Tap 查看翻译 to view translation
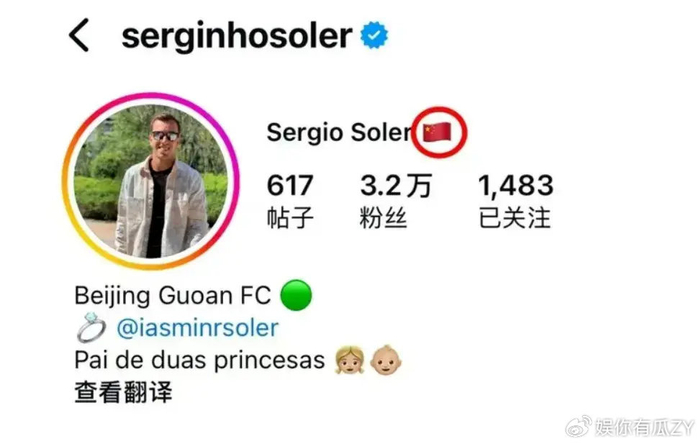This screenshot has width=700, height=444. click(x=123, y=393)
